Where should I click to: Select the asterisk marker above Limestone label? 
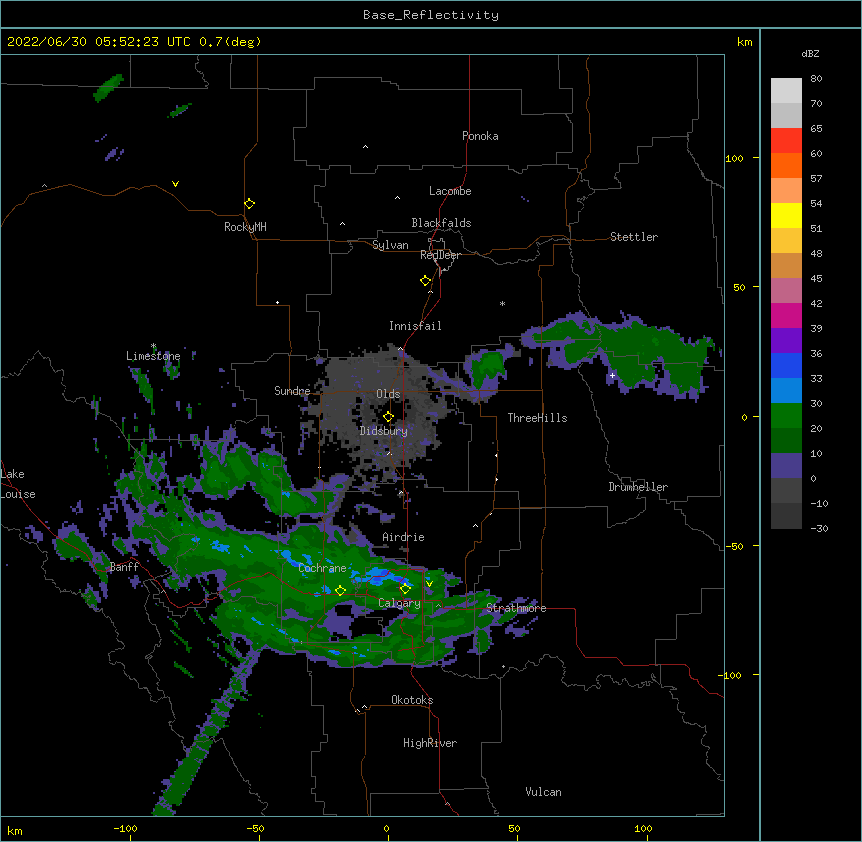pyautogui.click(x=153, y=346)
